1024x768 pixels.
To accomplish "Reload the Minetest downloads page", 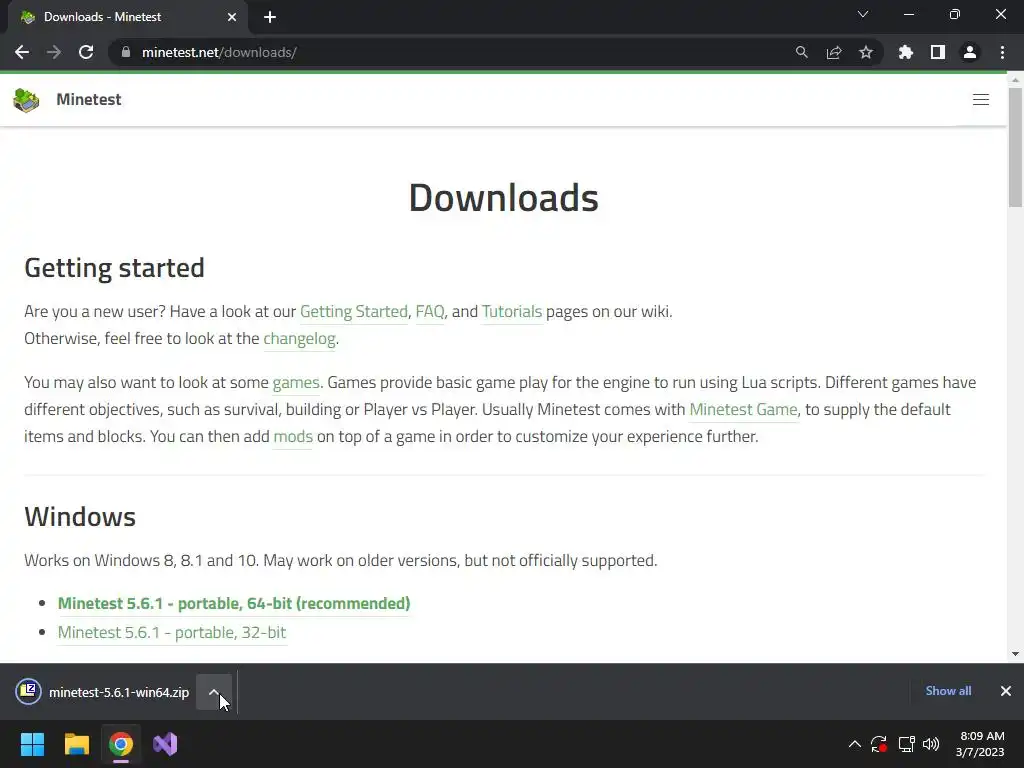I will point(86,52).
